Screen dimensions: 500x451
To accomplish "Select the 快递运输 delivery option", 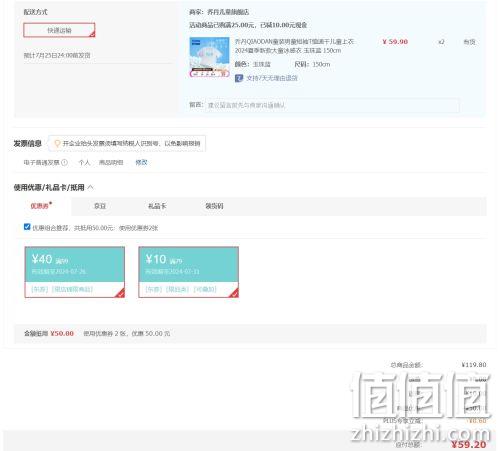I will (x=59, y=30).
